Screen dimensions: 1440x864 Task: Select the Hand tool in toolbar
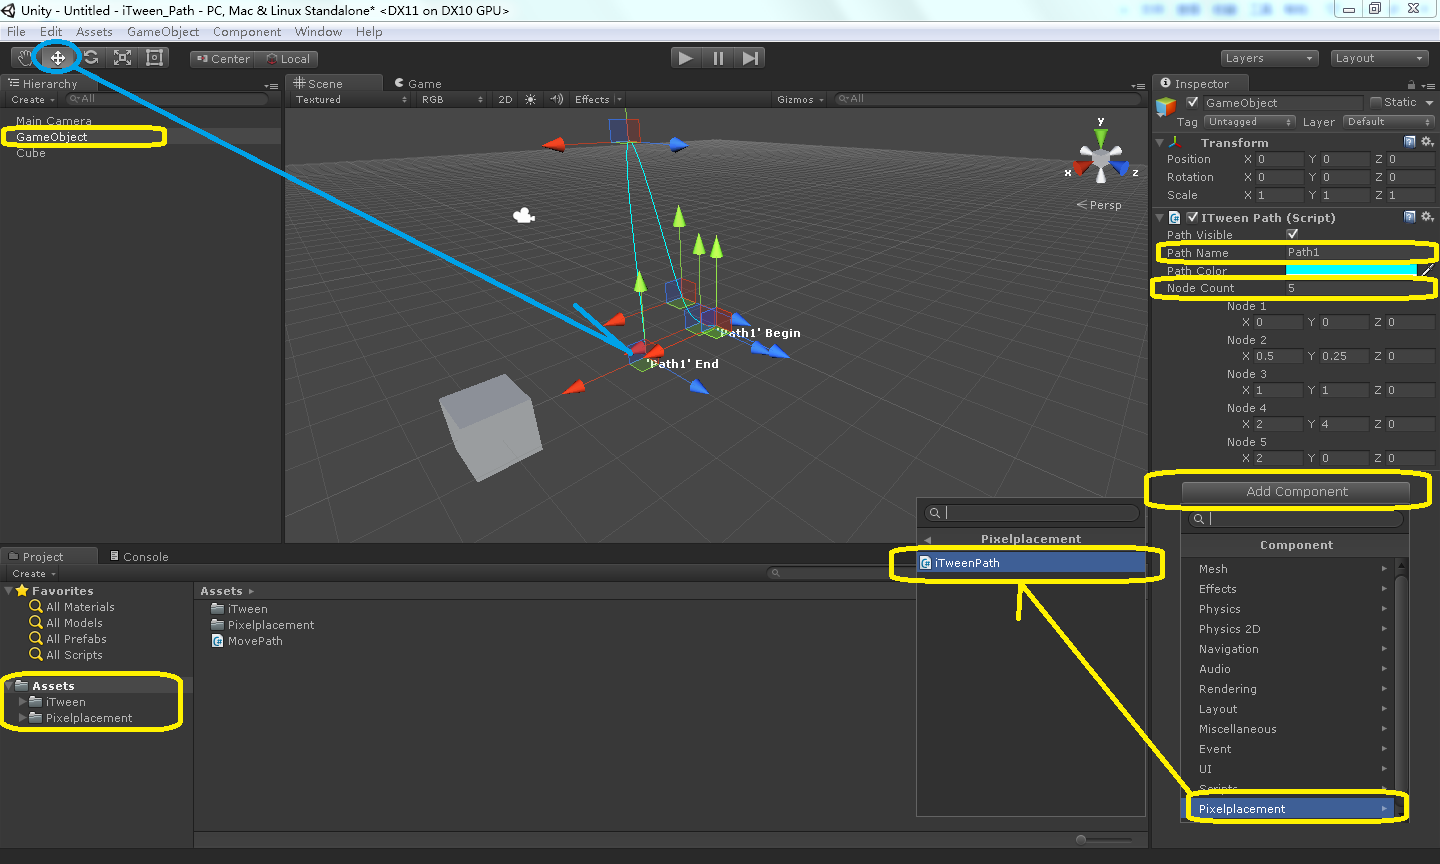[25, 58]
